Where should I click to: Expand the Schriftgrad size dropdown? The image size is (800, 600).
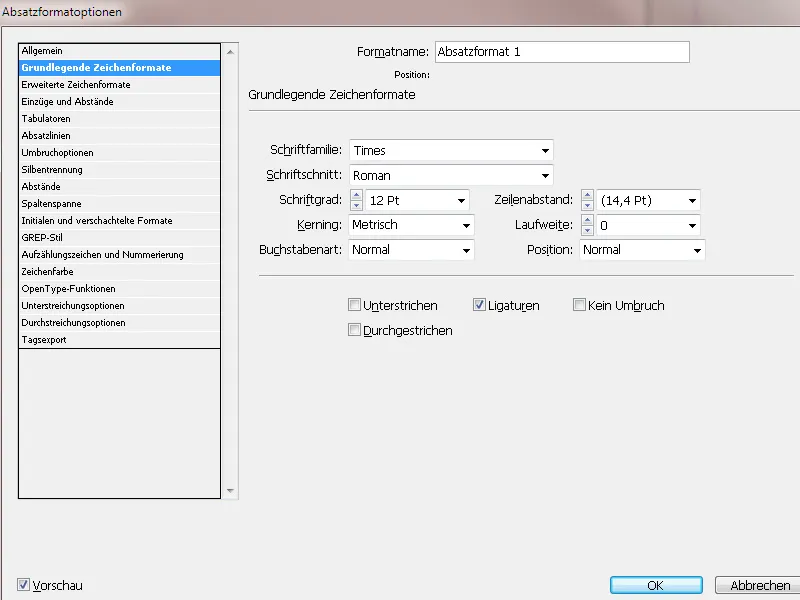(461, 201)
